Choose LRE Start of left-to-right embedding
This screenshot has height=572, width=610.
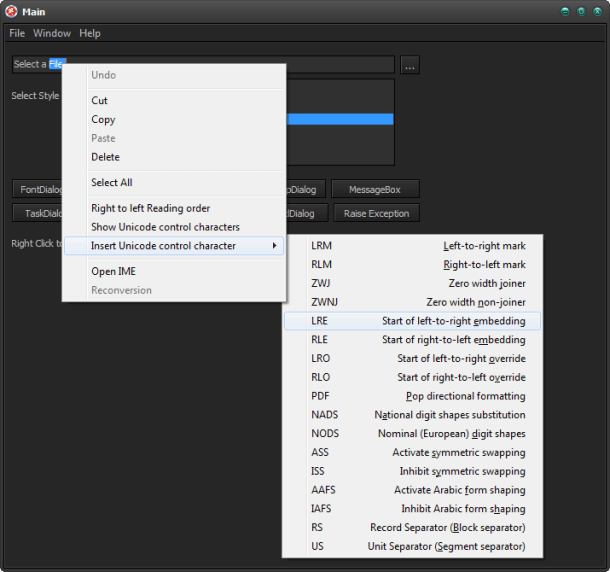click(413, 321)
